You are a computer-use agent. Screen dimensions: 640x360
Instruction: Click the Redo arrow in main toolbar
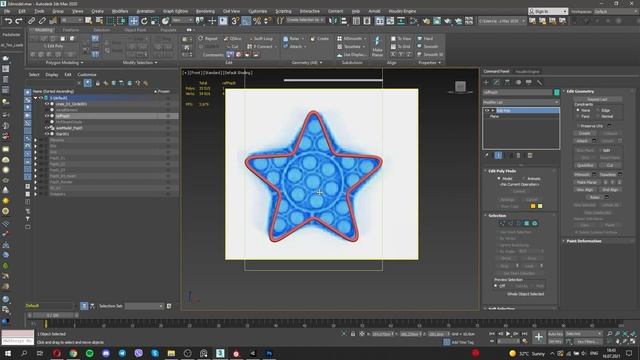click(x=18, y=21)
